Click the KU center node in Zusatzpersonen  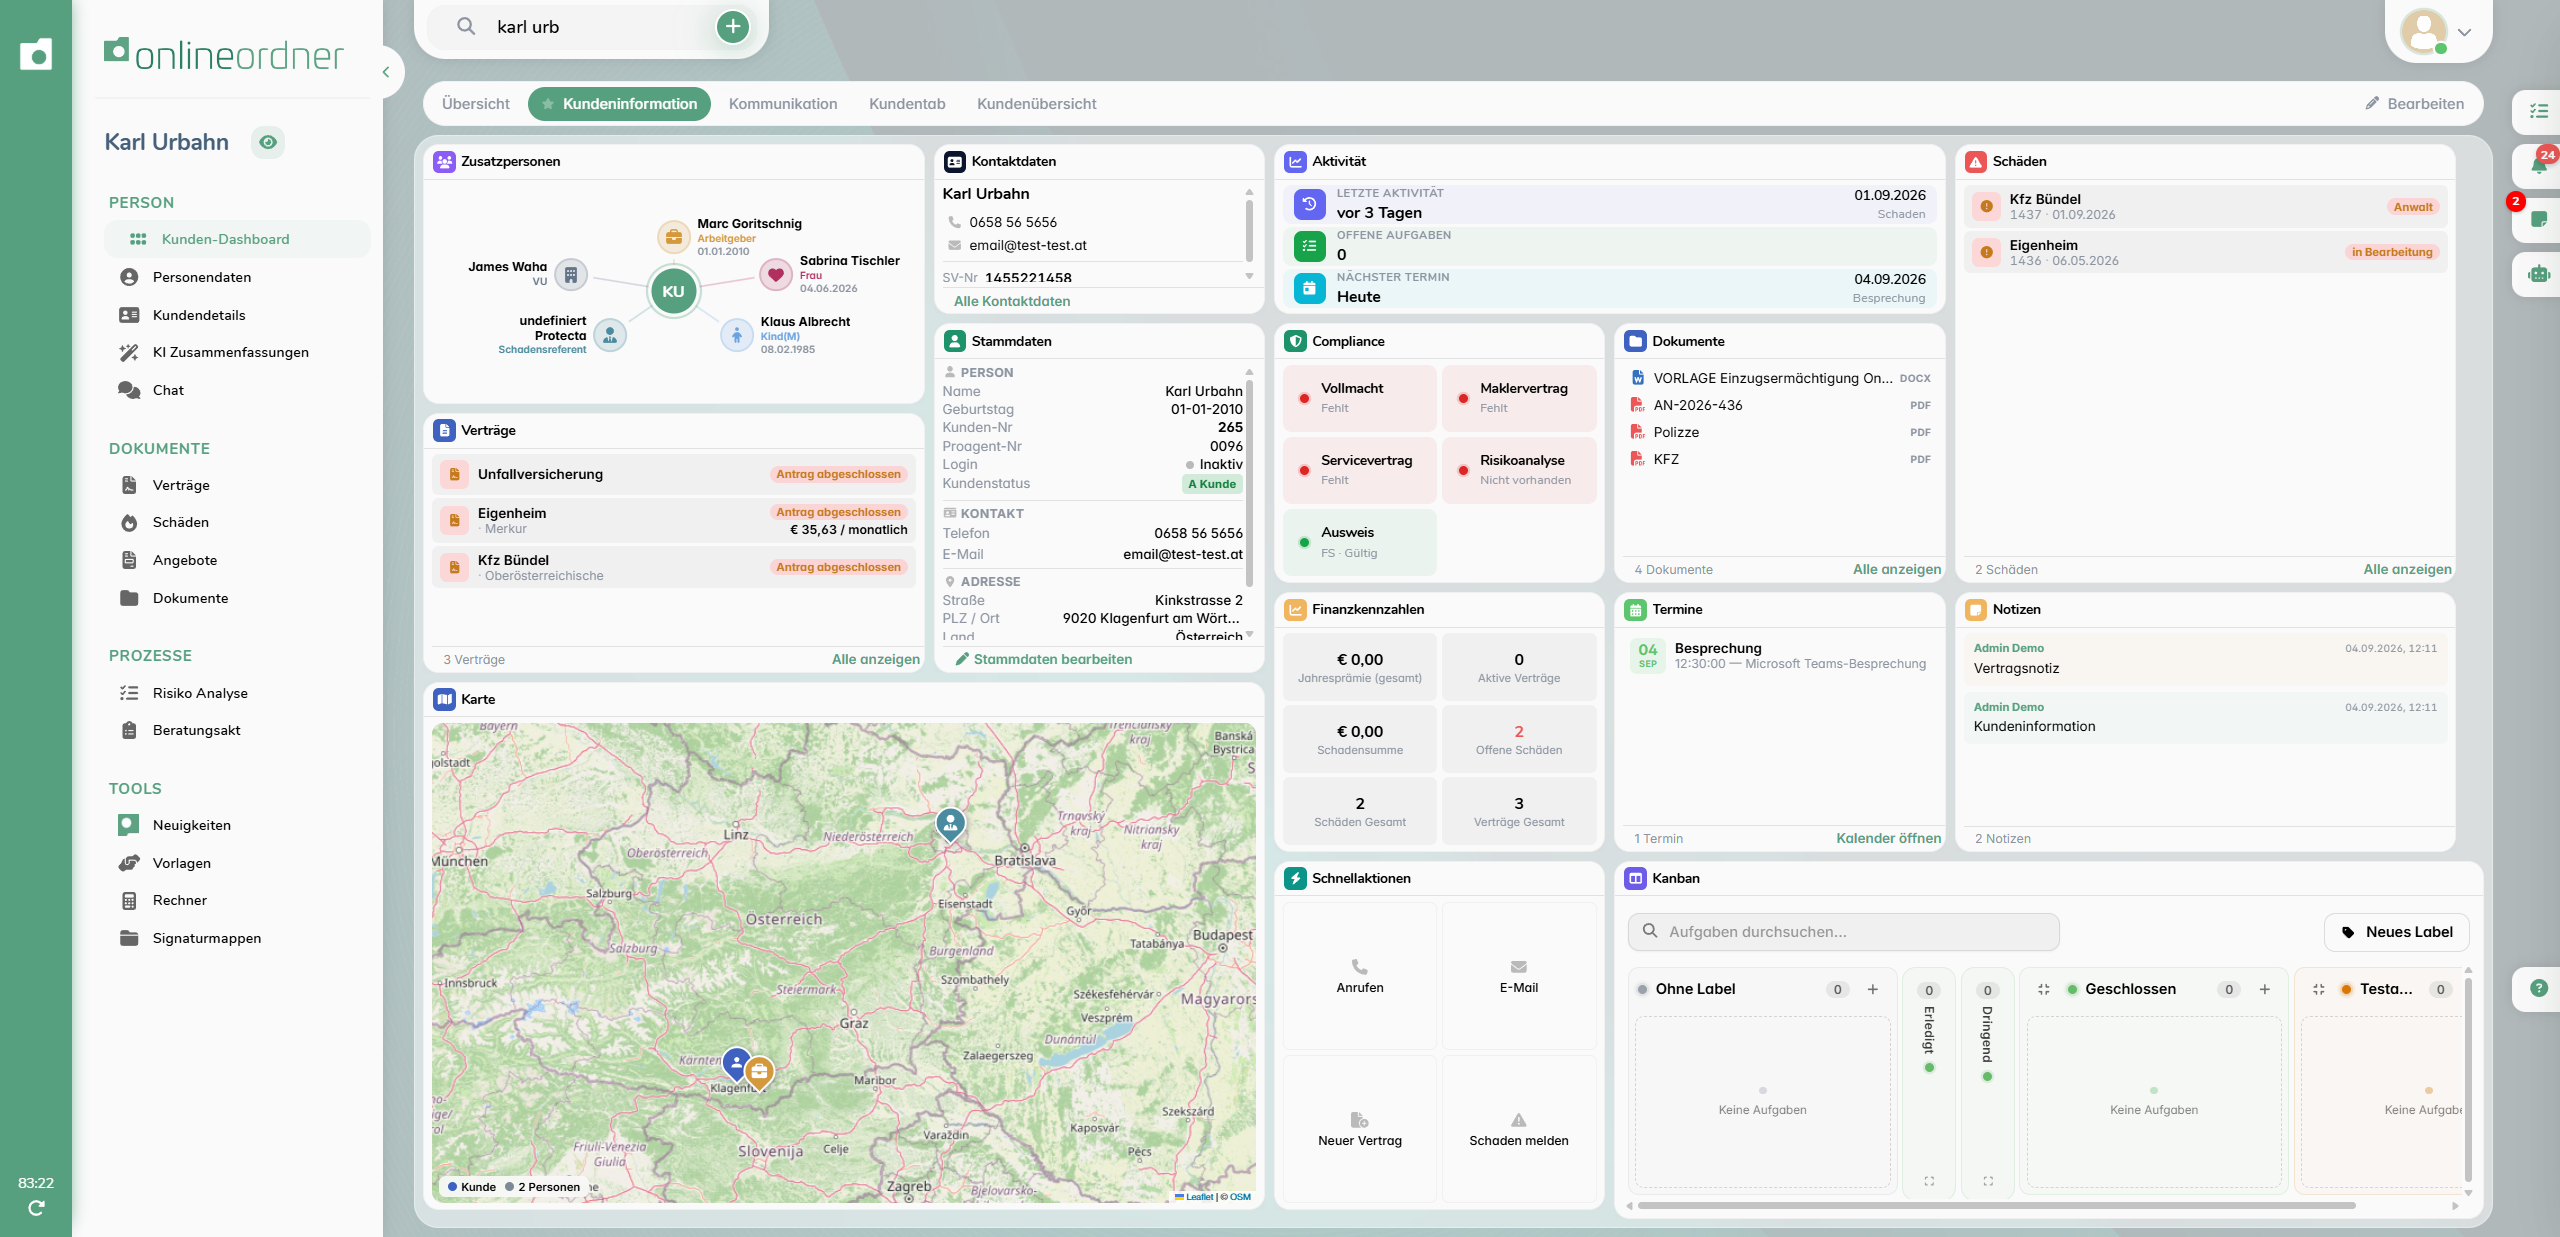click(673, 291)
